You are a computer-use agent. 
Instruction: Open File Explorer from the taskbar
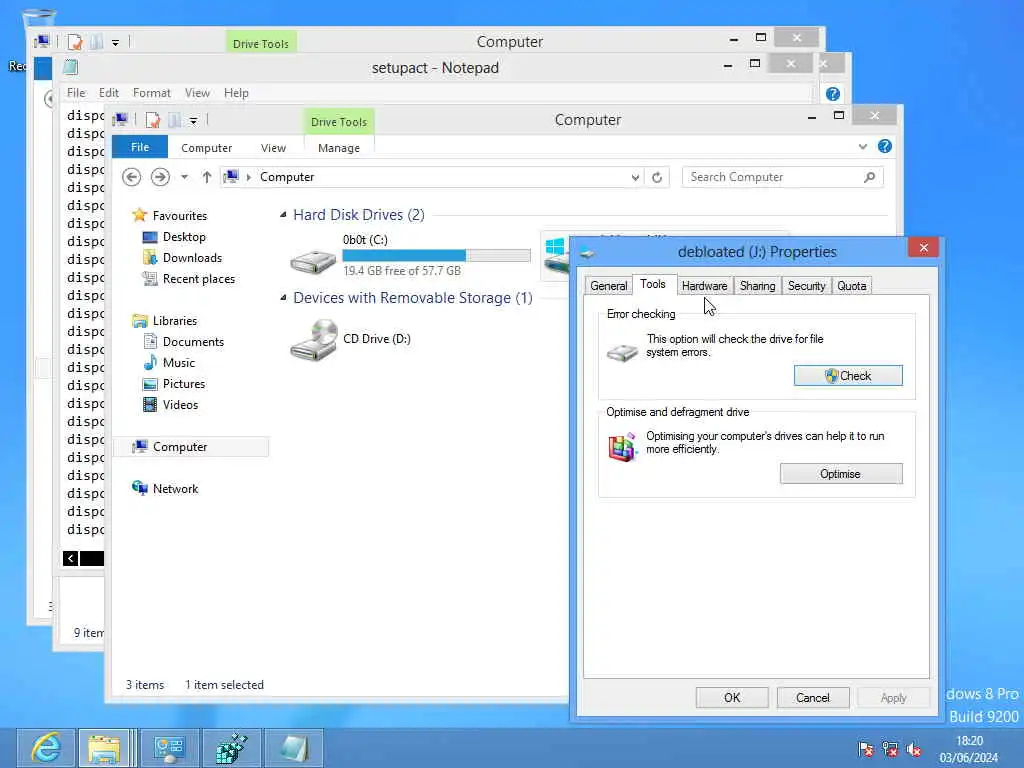(x=104, y=748)
